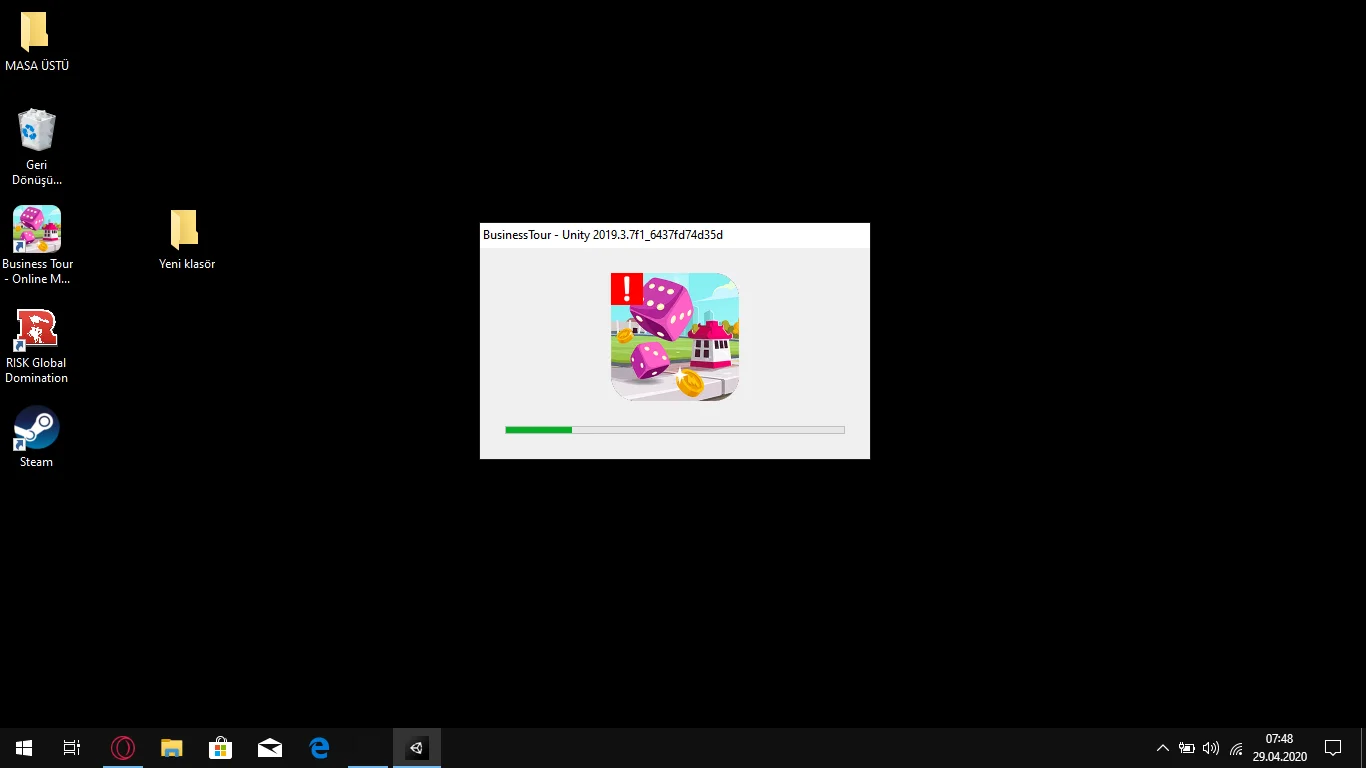This screenshot has height=768, width=1366.
Task: Open the Action Center notifications
Action: pos(1333,748)
